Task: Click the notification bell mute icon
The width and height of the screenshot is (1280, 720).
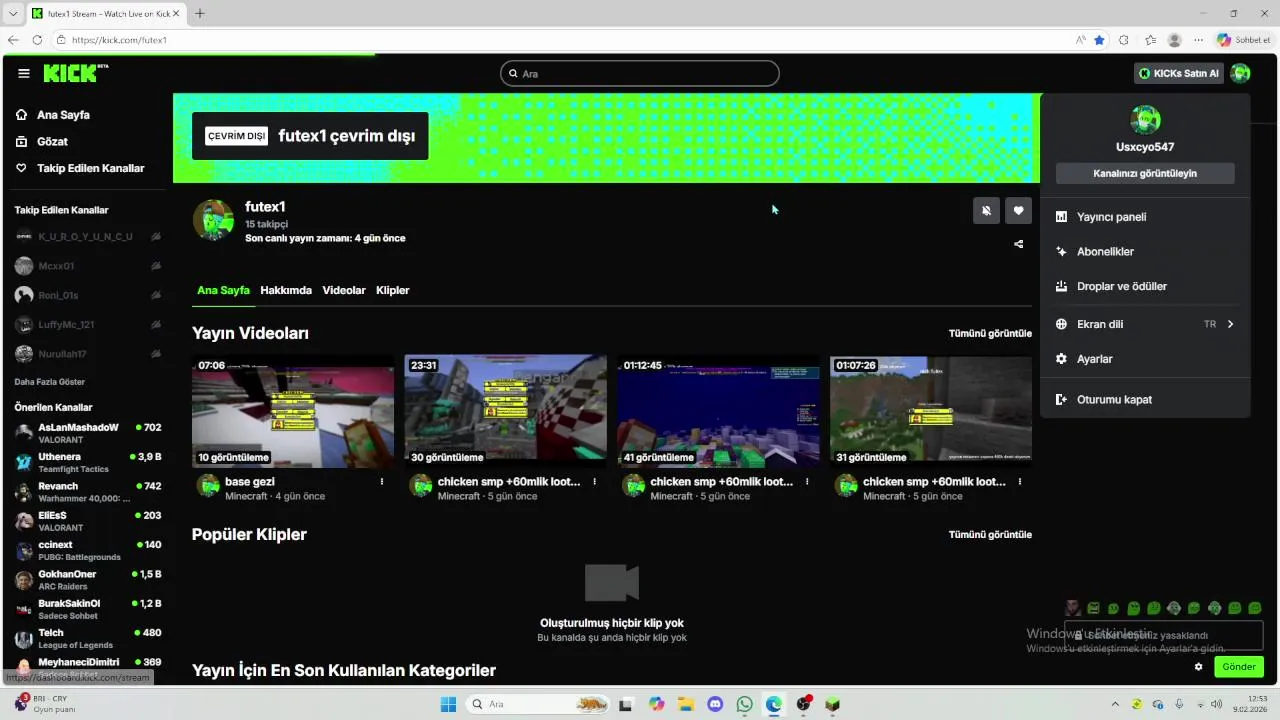Action: [x=986, y=210]
